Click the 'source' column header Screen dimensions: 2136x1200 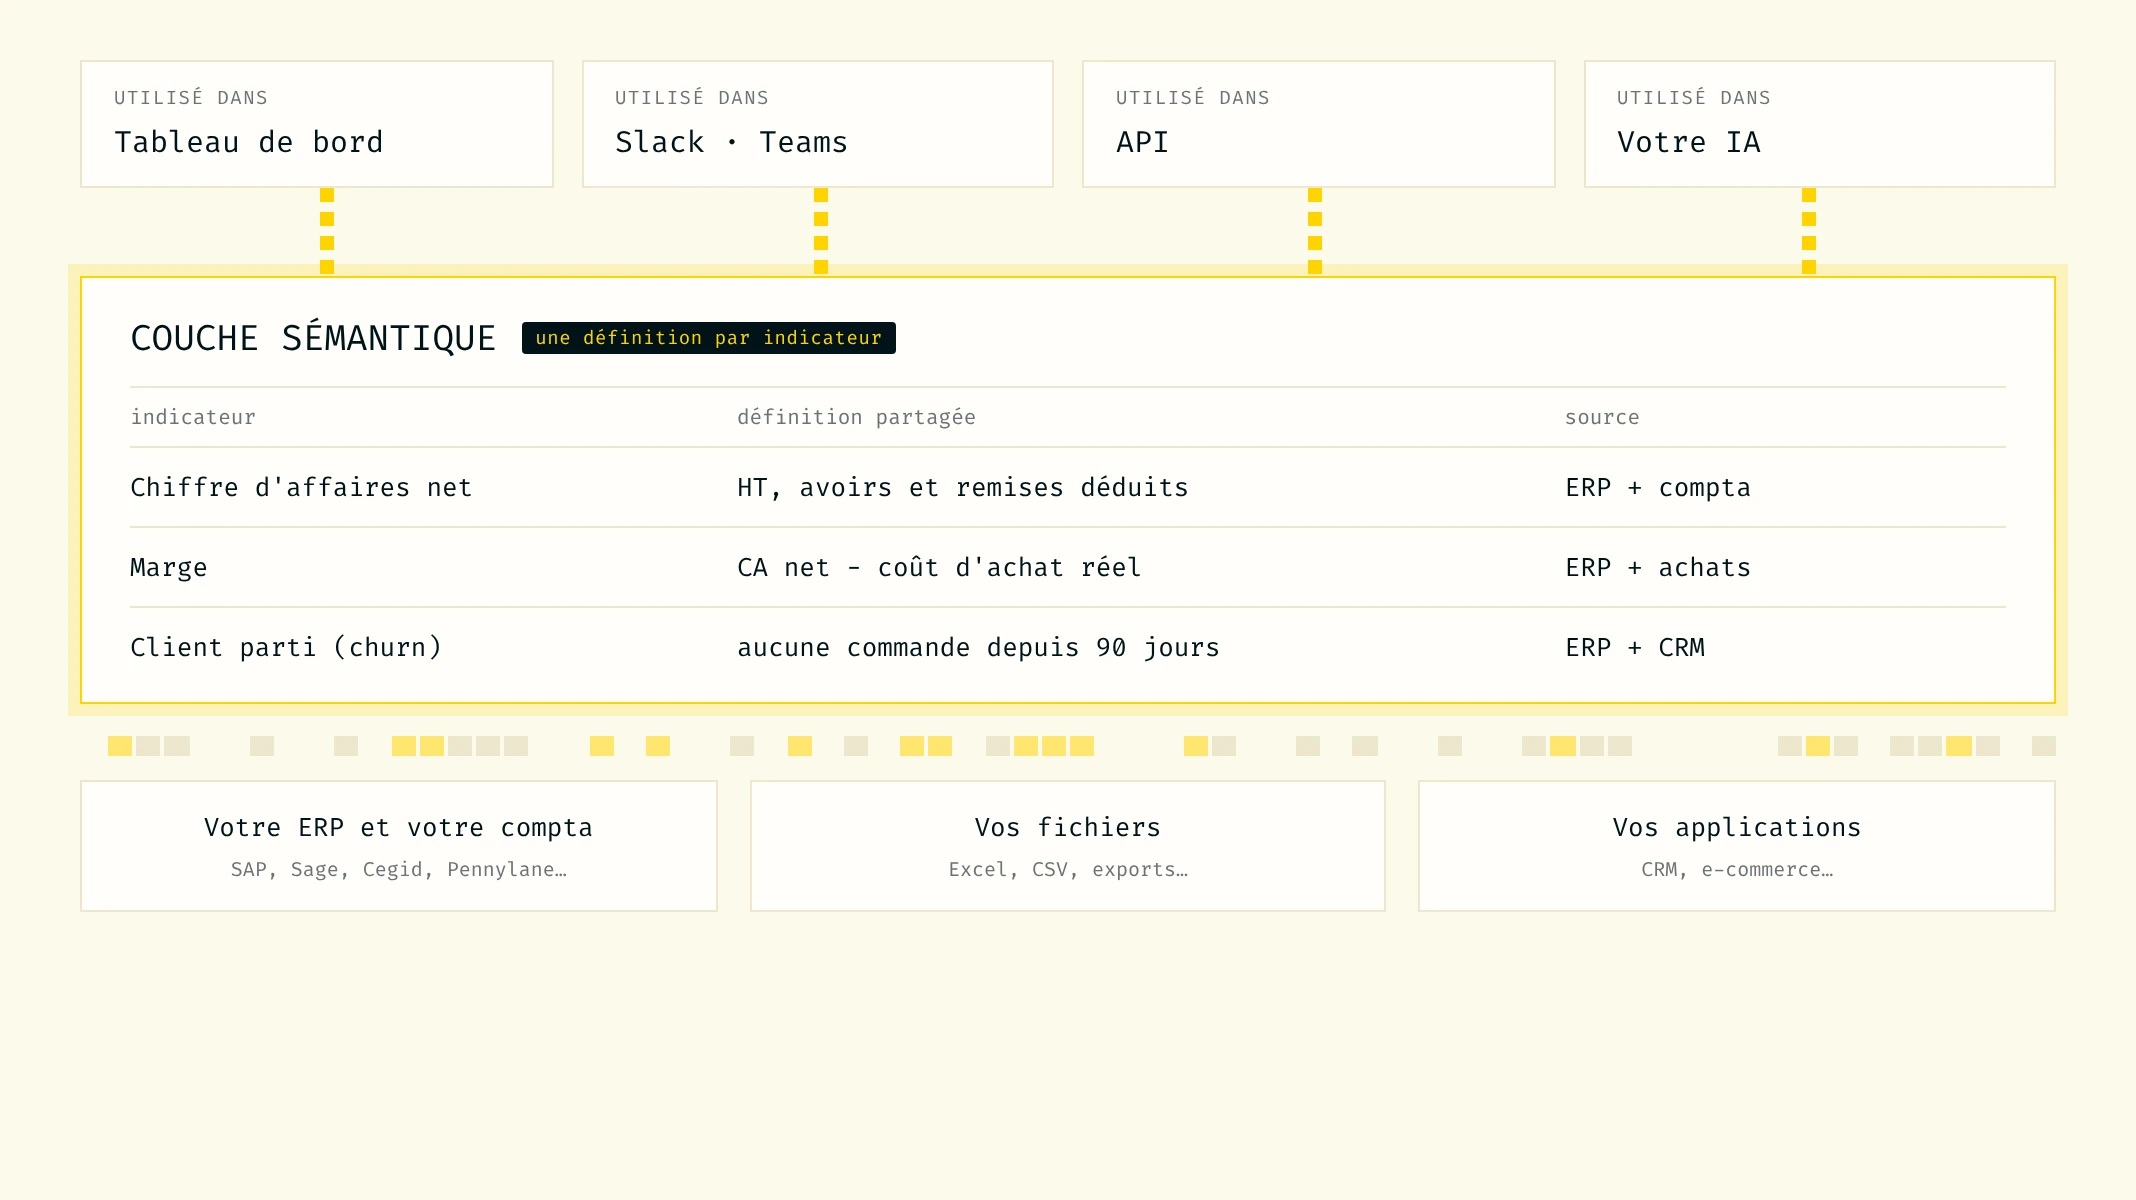point(1602,417)
